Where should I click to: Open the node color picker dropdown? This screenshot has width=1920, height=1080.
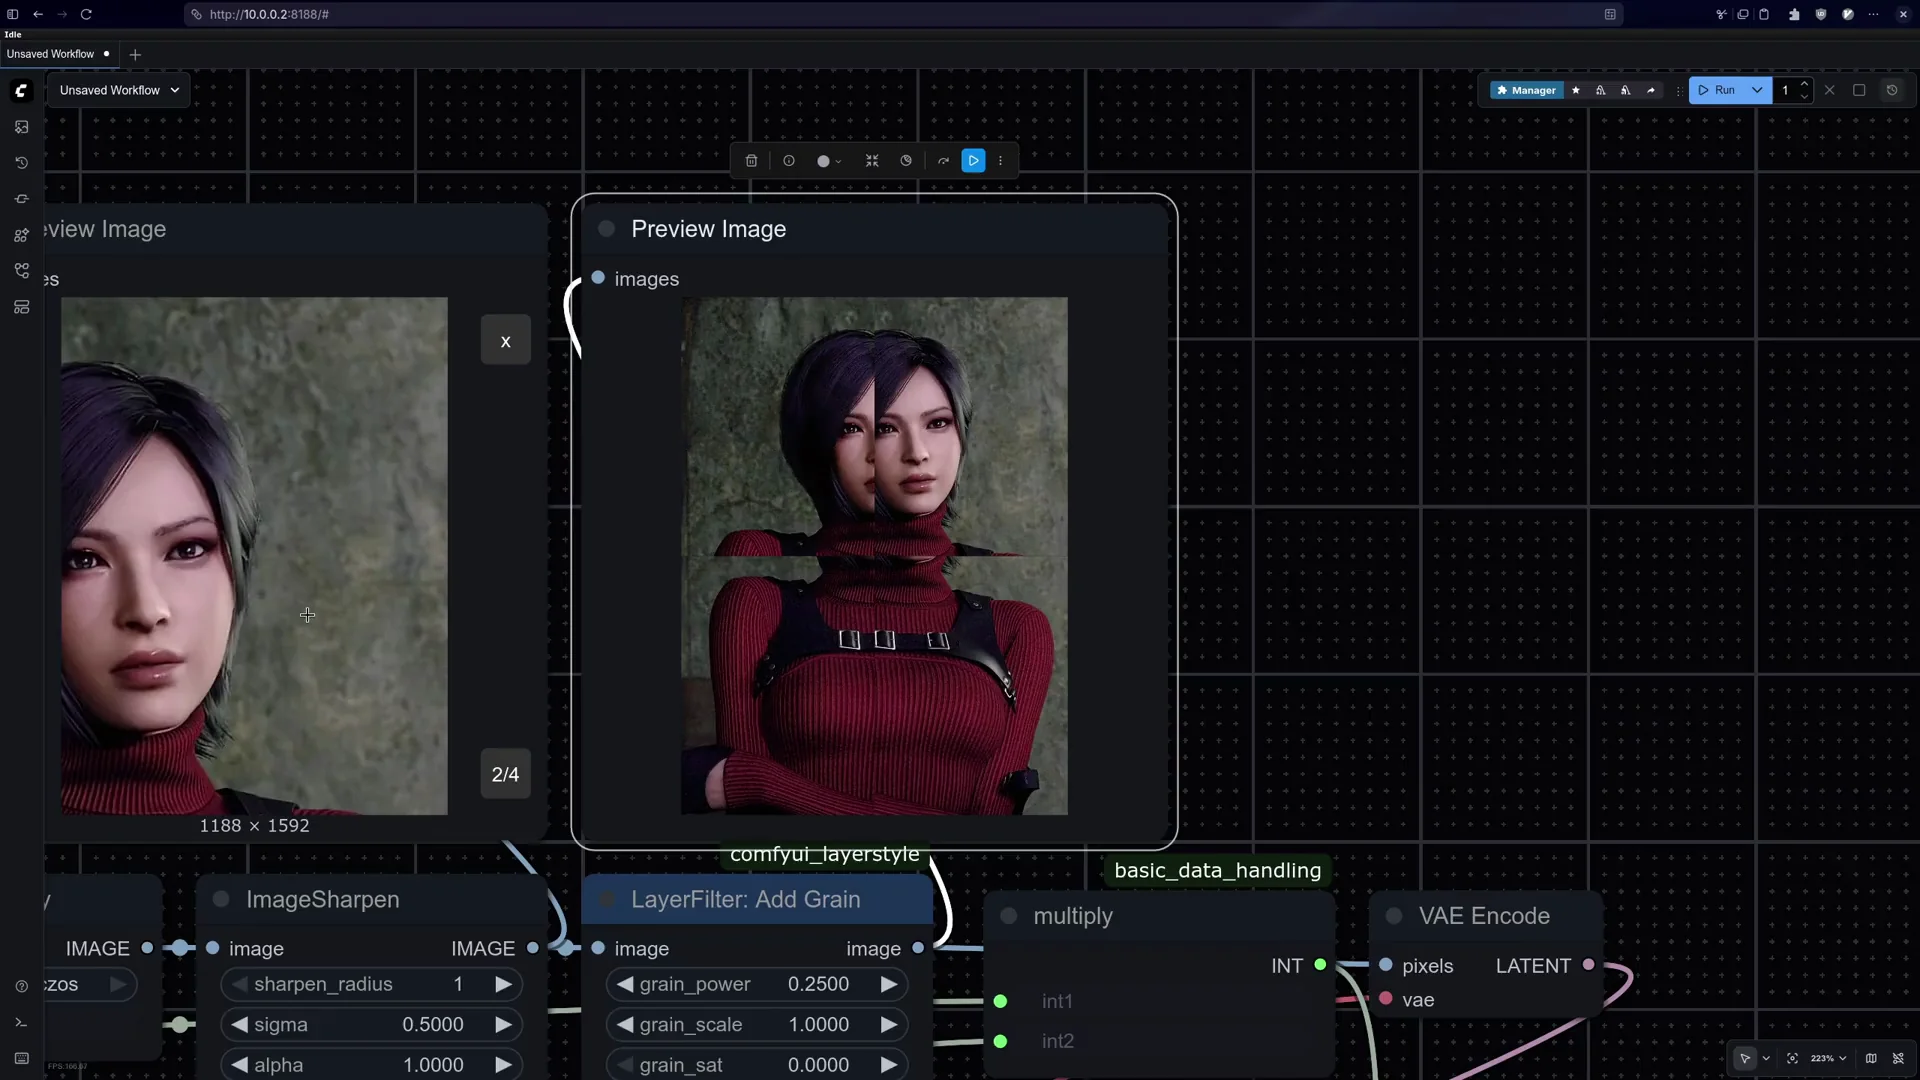(x=828, y=160)
